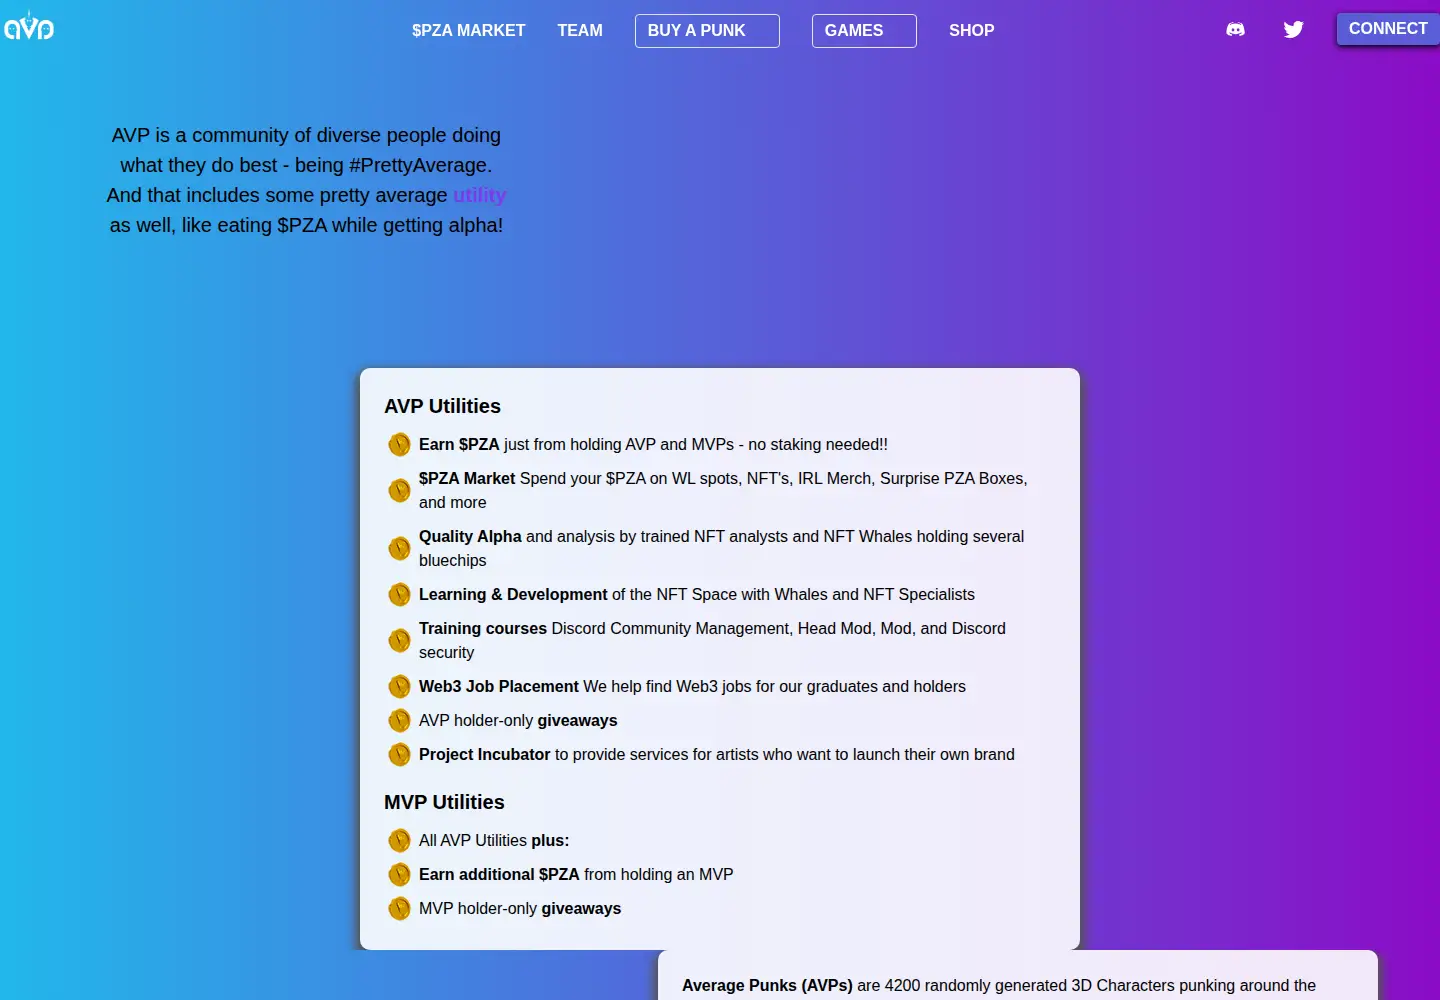Image resolution: width=1440 pixels, height=1000 pixels.
Task: Click the 'Earn additional $PZA' text
Action: [x=499, y=874]
